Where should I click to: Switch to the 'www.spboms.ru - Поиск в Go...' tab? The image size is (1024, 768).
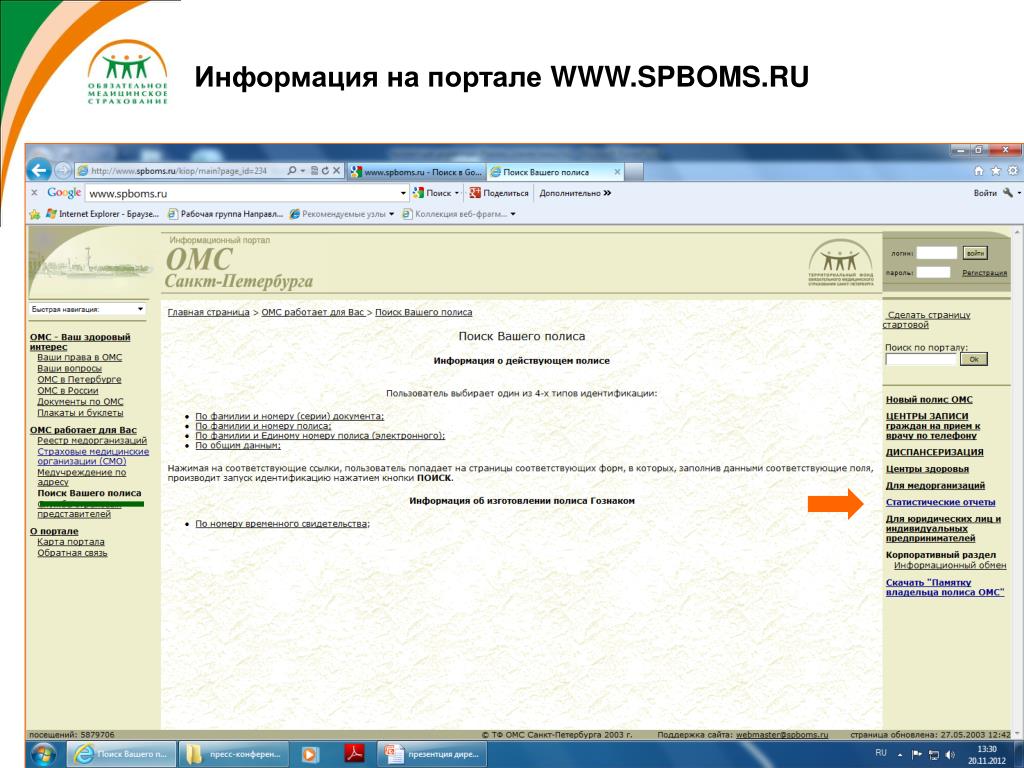coord(416,172)
